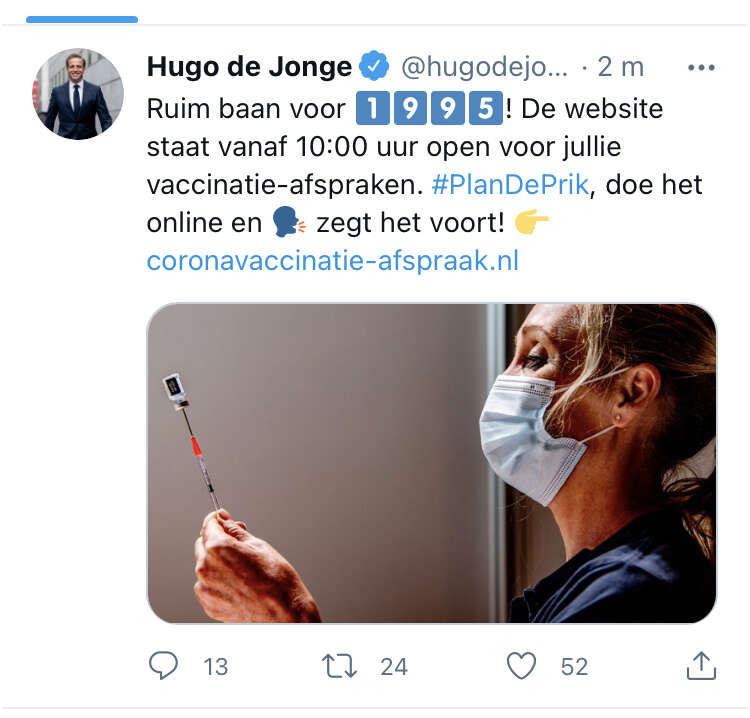The width and height of the screenshot is (750, 718).
Task: Click the speaking head emoji in tweet
Action: click(x=288, y=222)
